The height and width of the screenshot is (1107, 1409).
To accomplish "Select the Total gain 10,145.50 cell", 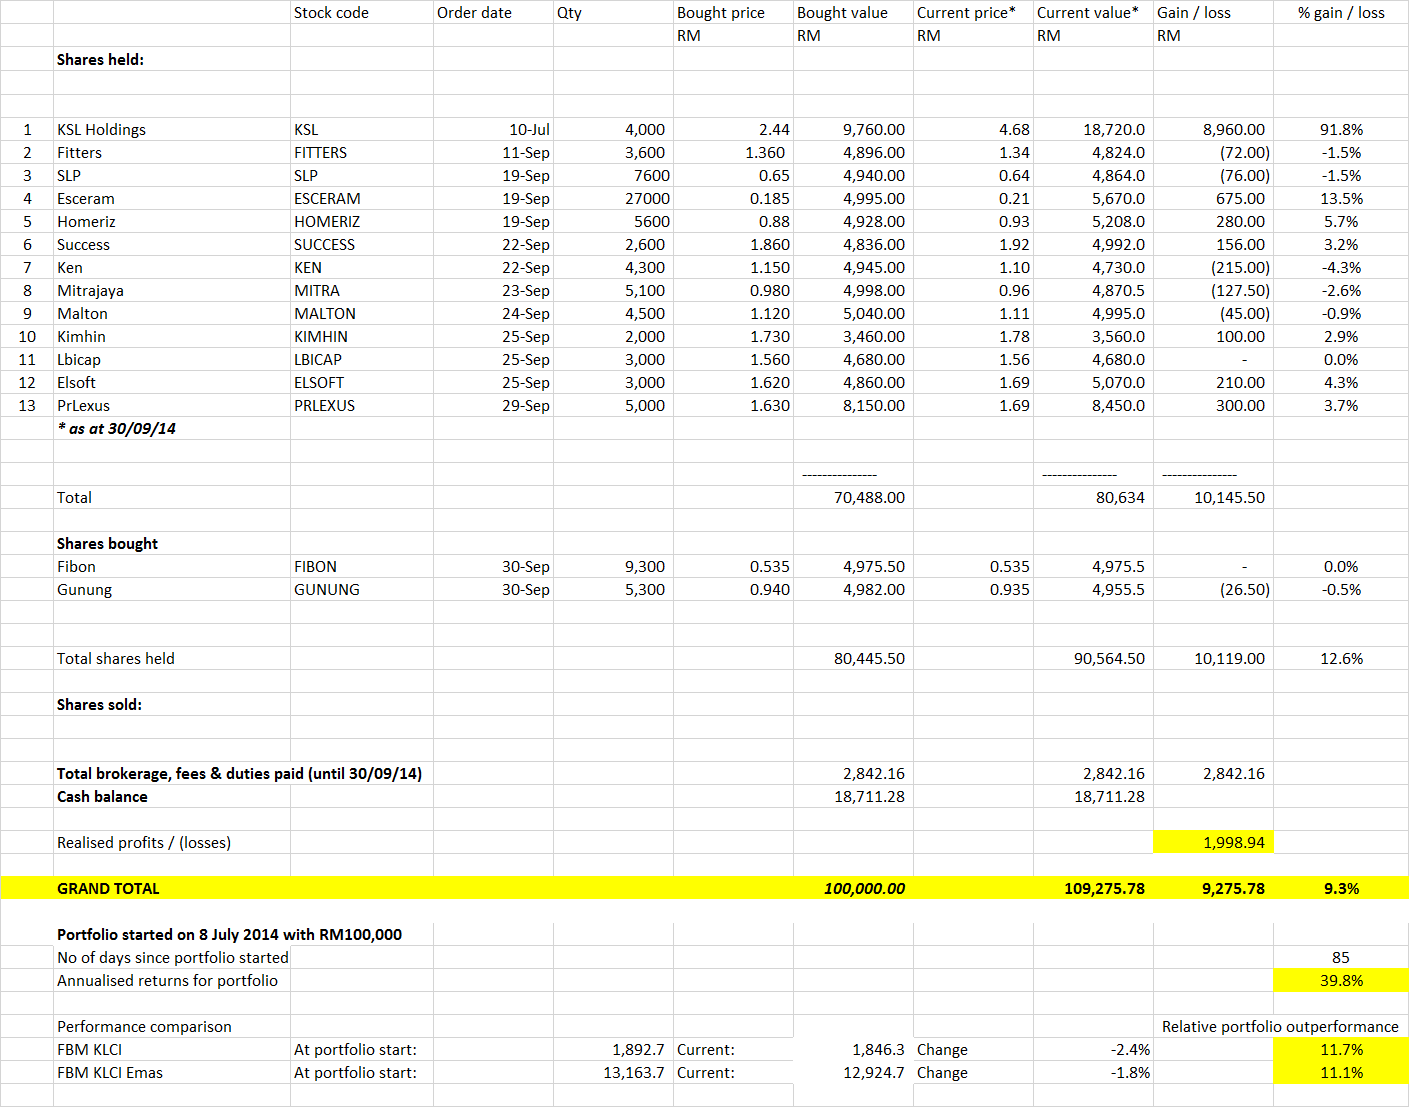I will 1213,497.
